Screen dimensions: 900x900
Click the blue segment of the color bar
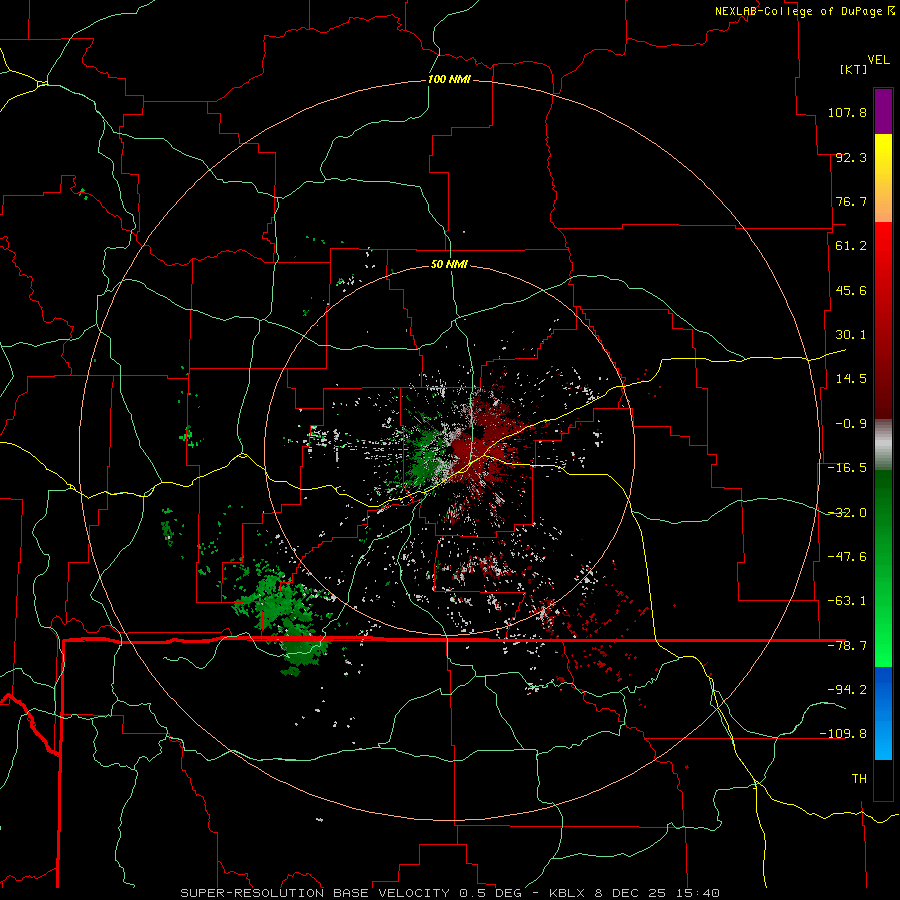pos(883,713)
